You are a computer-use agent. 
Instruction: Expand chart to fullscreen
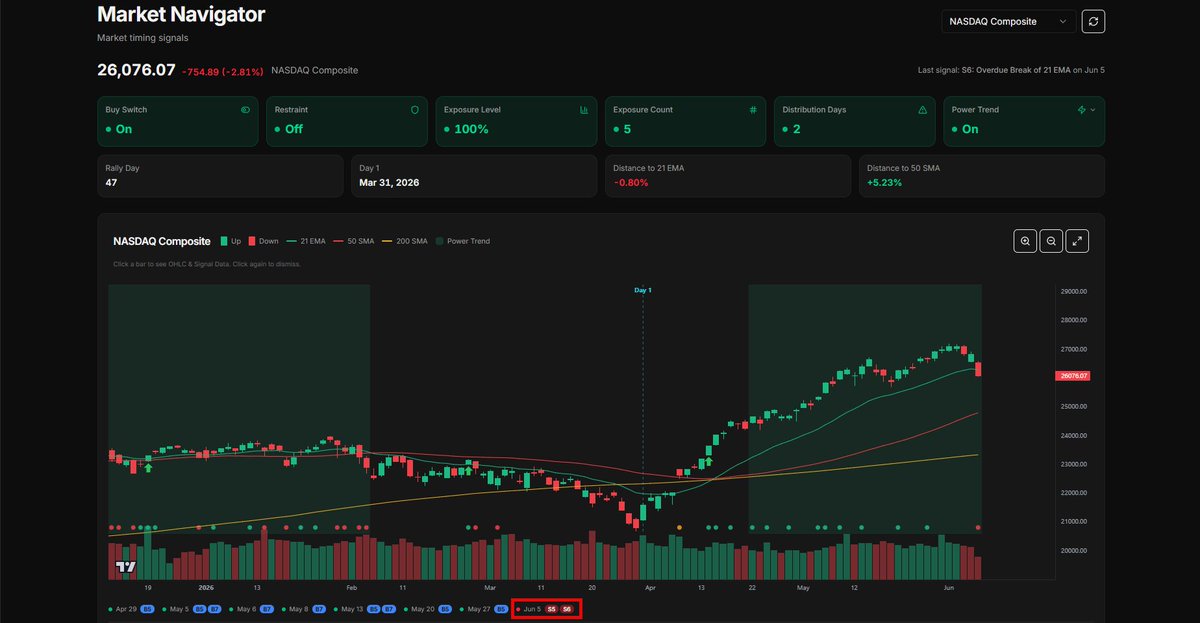1078,240
